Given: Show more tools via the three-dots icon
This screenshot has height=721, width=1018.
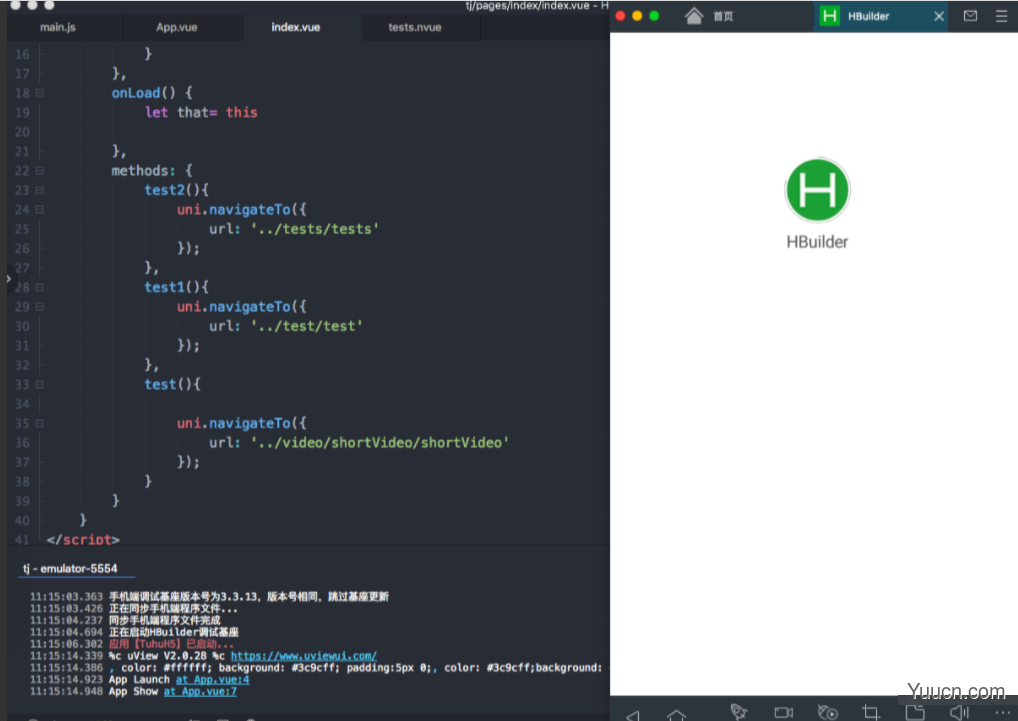Looking at the screenshot, I should (x=1002, y=713).
